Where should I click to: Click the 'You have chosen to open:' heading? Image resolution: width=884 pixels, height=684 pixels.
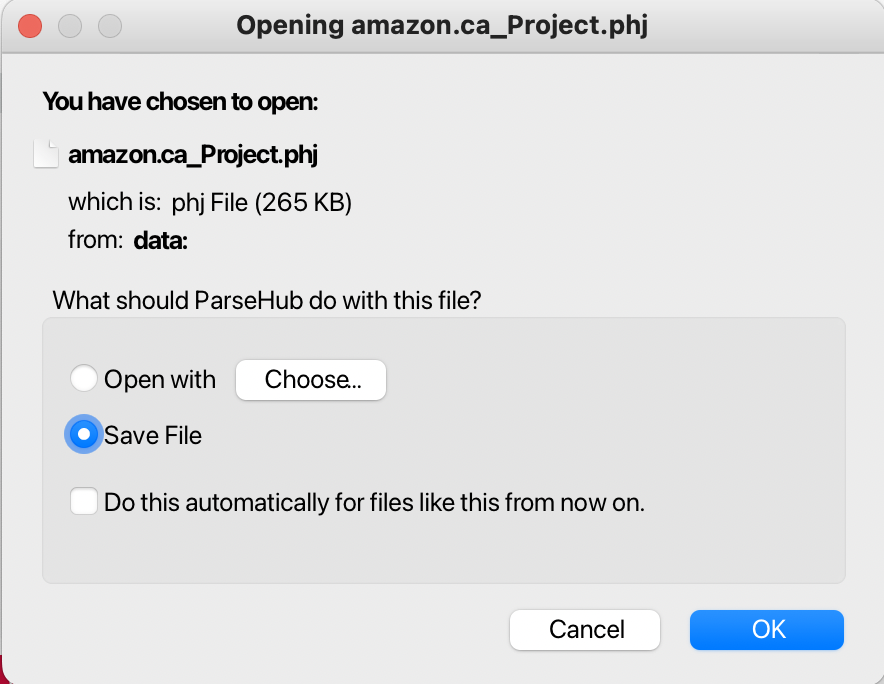pos(180,102)
